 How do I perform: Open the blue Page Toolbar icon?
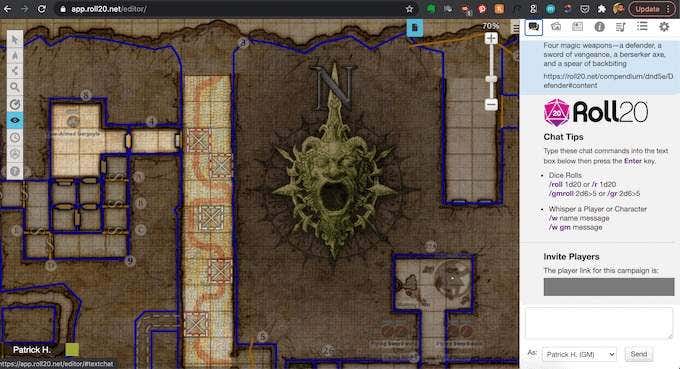tap(414, 28)
